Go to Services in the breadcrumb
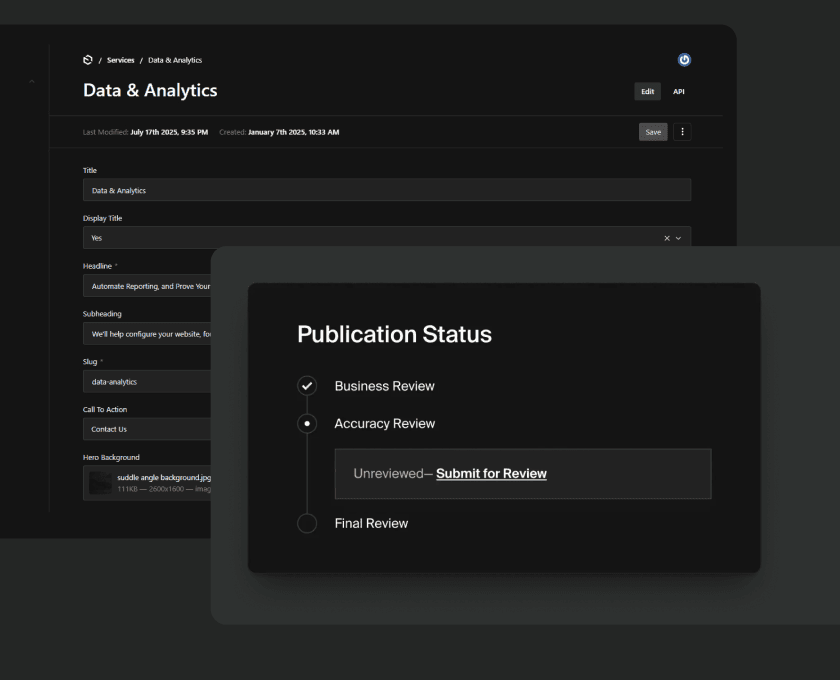Viewport: 840px width, 680px height. (121, 60)
